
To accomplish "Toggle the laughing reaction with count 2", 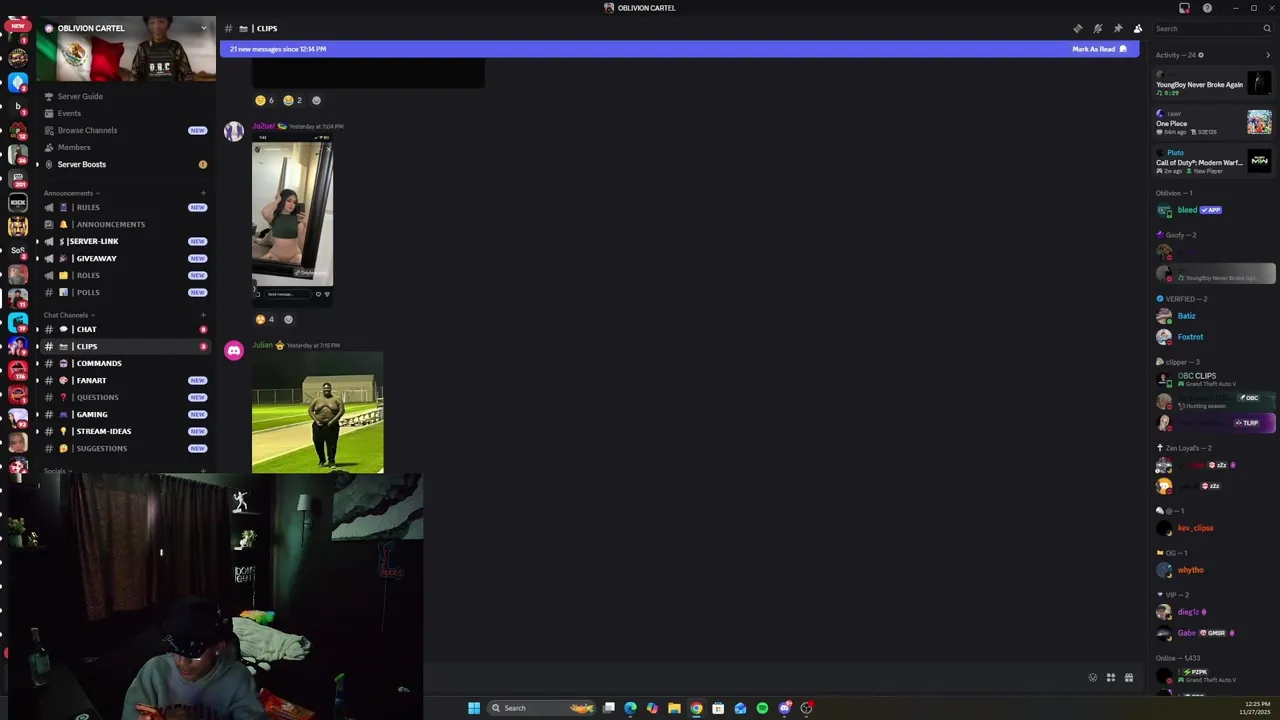I will (293, 100).
